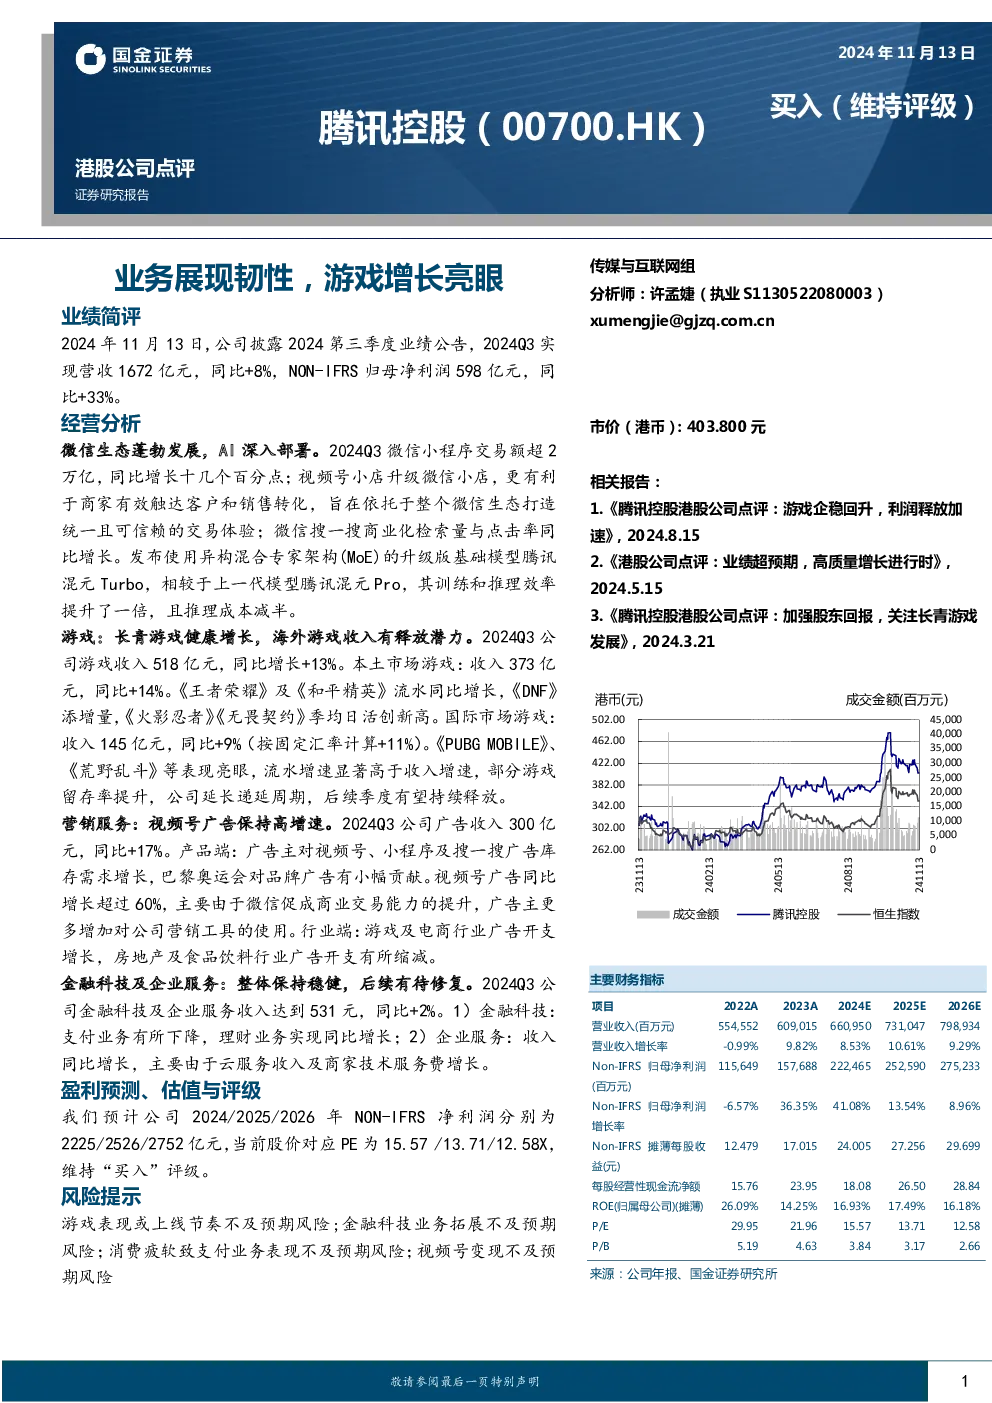Click the P/B row label
992x1403 pixels.
coord(600,1246)
